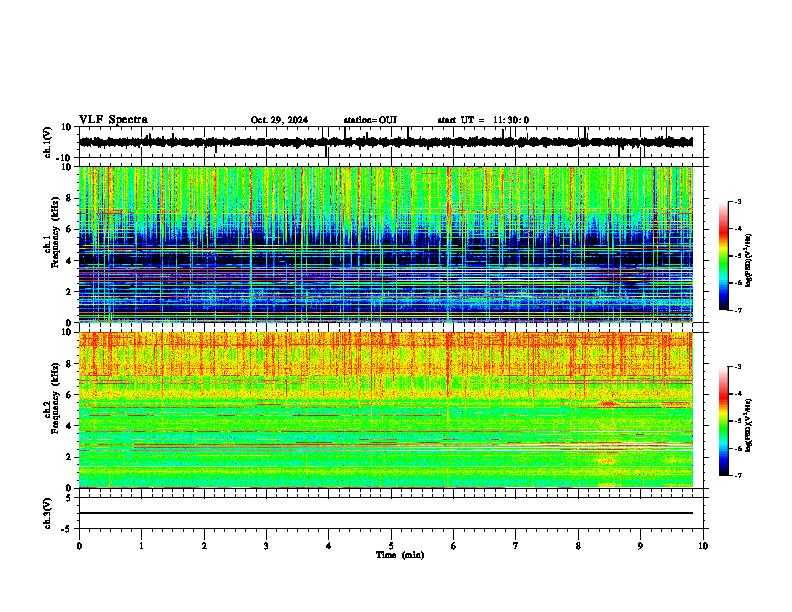Click the "2" kHz tick on ch.2 frequency axis

[x=70, y=457]
